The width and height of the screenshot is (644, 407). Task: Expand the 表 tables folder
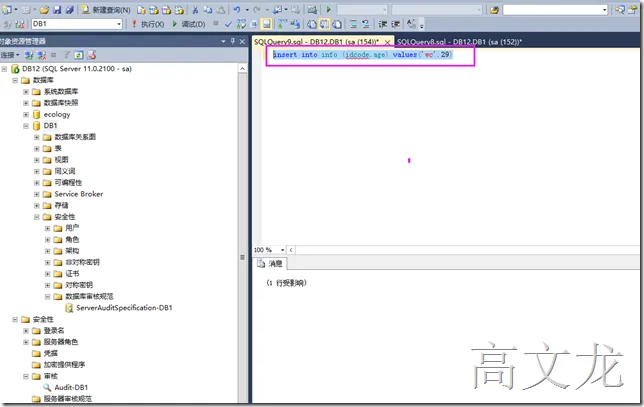[37, 149]
